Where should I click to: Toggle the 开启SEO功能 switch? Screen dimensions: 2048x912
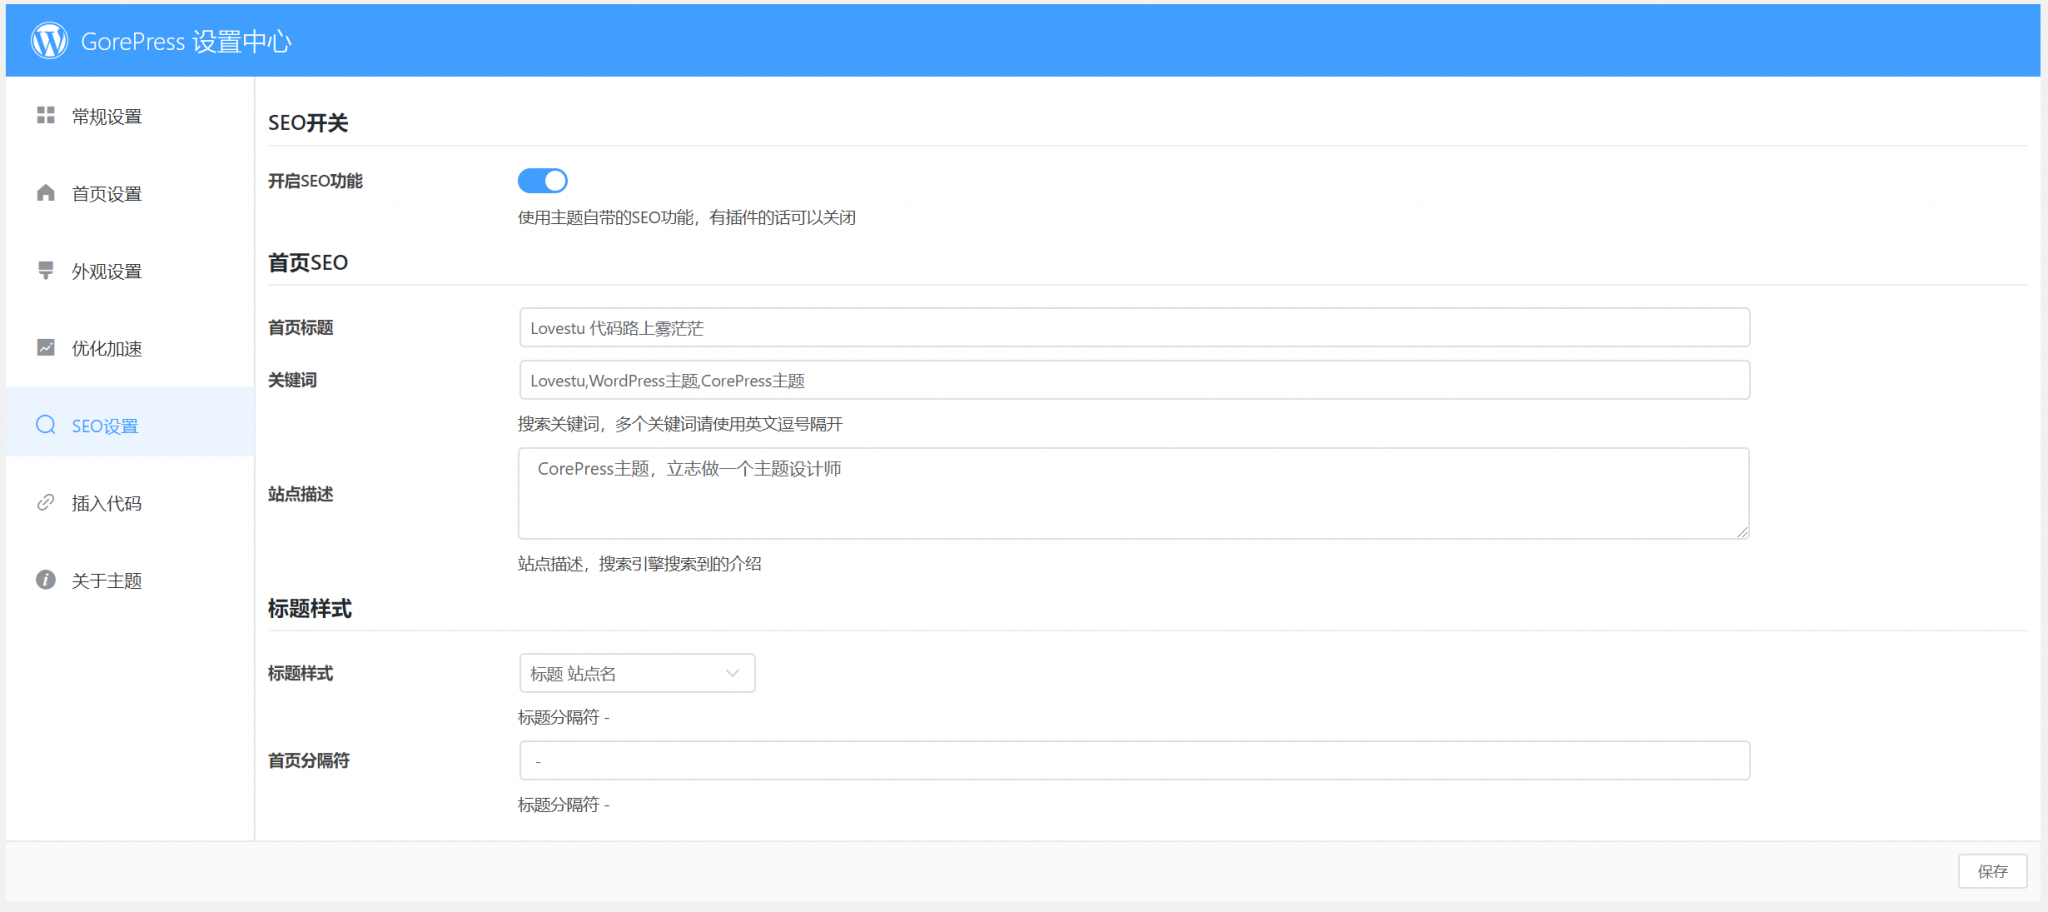[x=542, y=181]
